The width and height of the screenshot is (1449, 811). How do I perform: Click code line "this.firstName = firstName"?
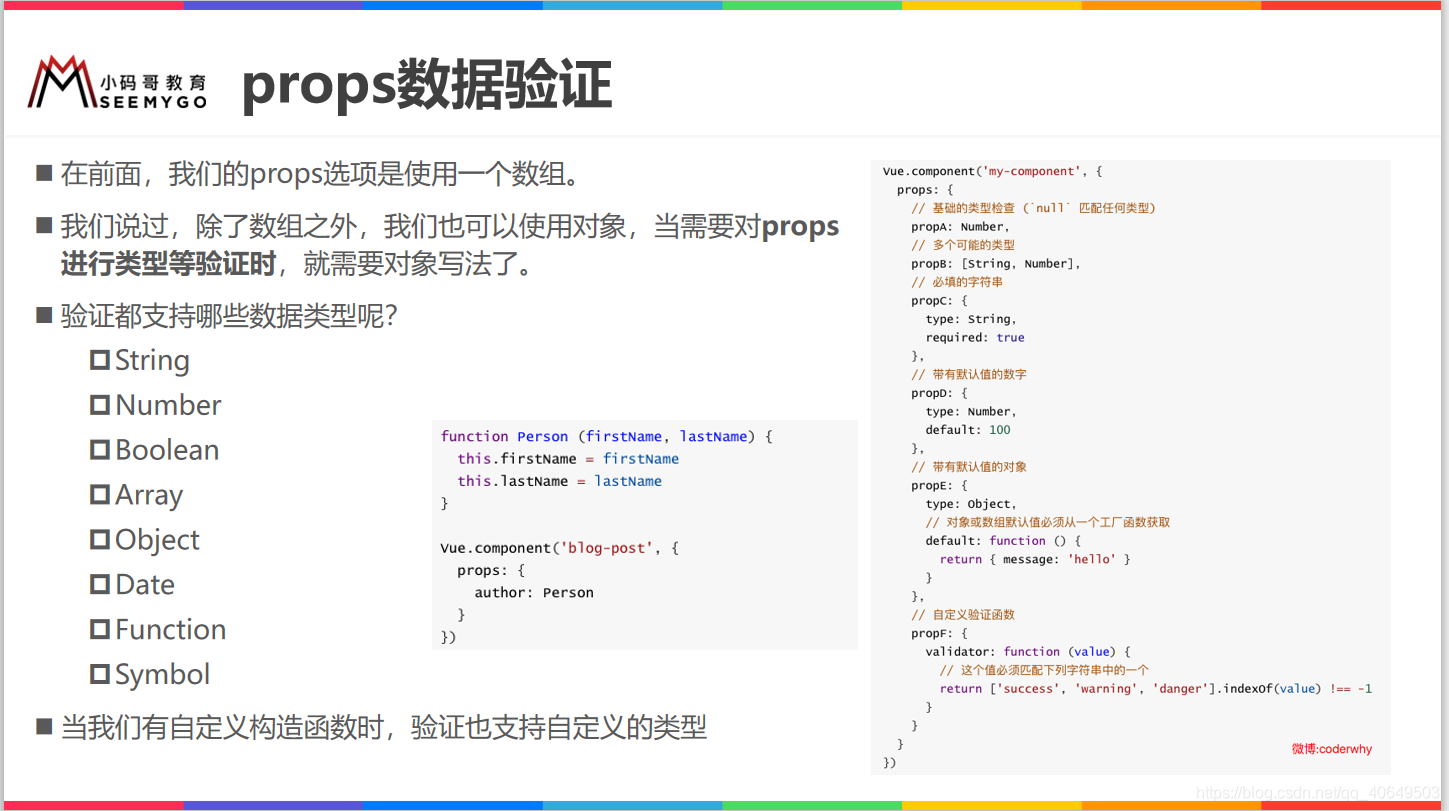coord(568,459)
